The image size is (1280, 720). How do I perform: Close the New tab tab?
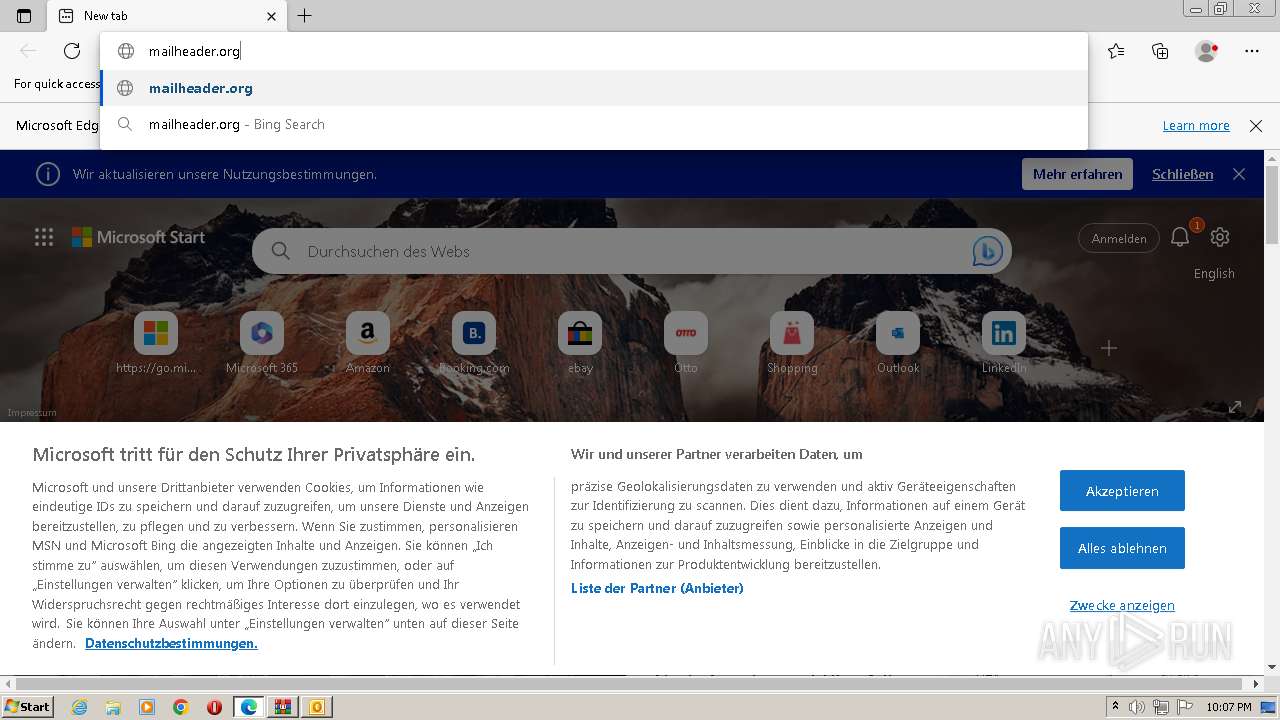coord(272,16)
